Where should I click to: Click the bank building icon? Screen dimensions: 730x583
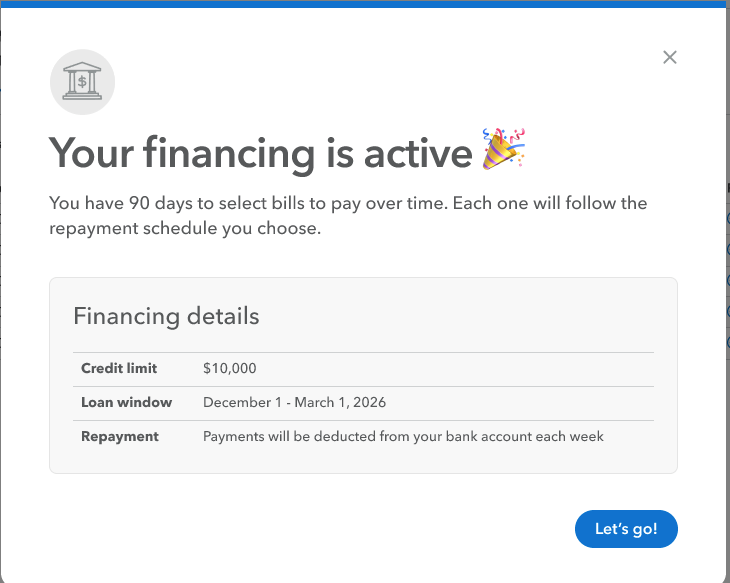(x=82, y=82)
